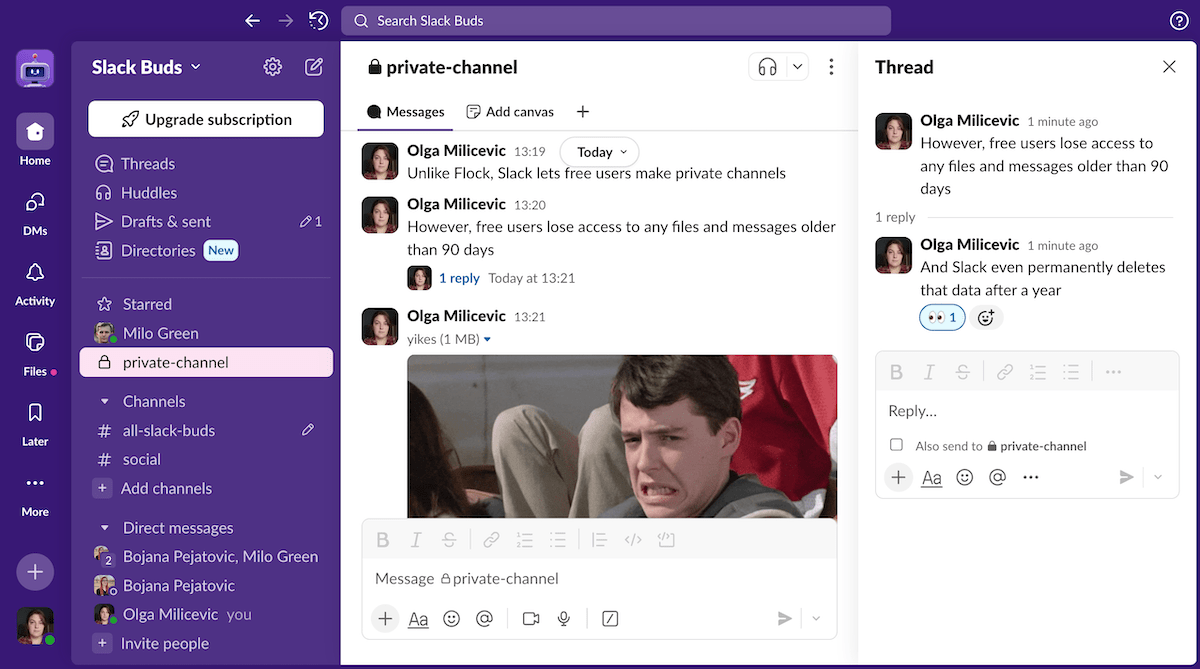Switch to the Messages tab
This screenshot has height=669, width=1200.
click(x=406, y=112)
